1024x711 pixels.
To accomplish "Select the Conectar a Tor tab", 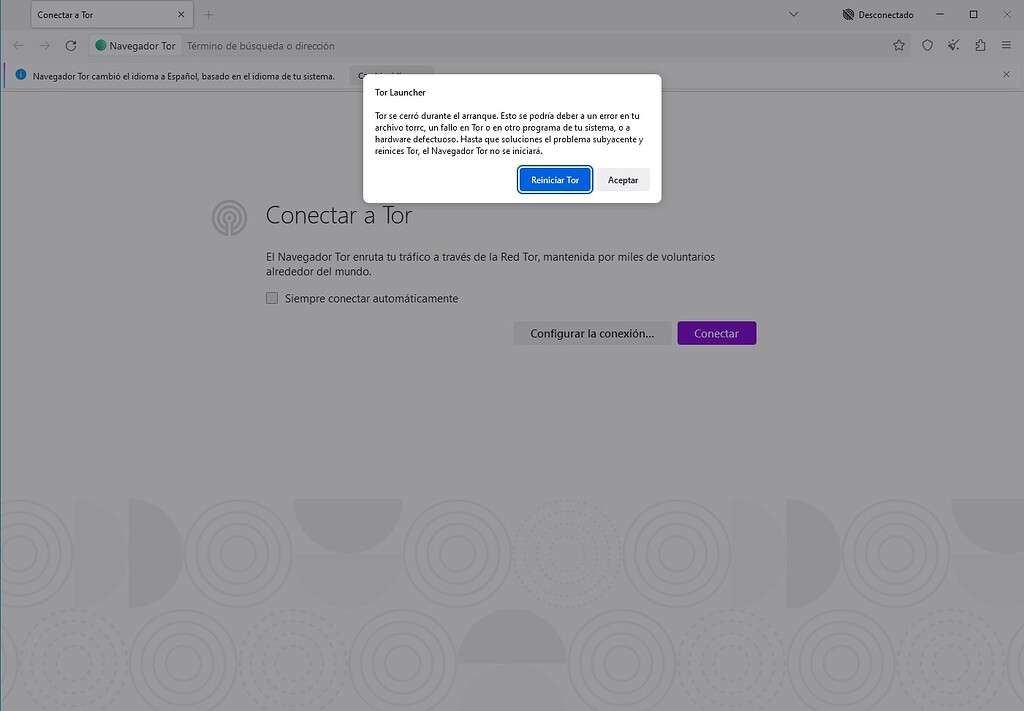I will click(100, 15).
